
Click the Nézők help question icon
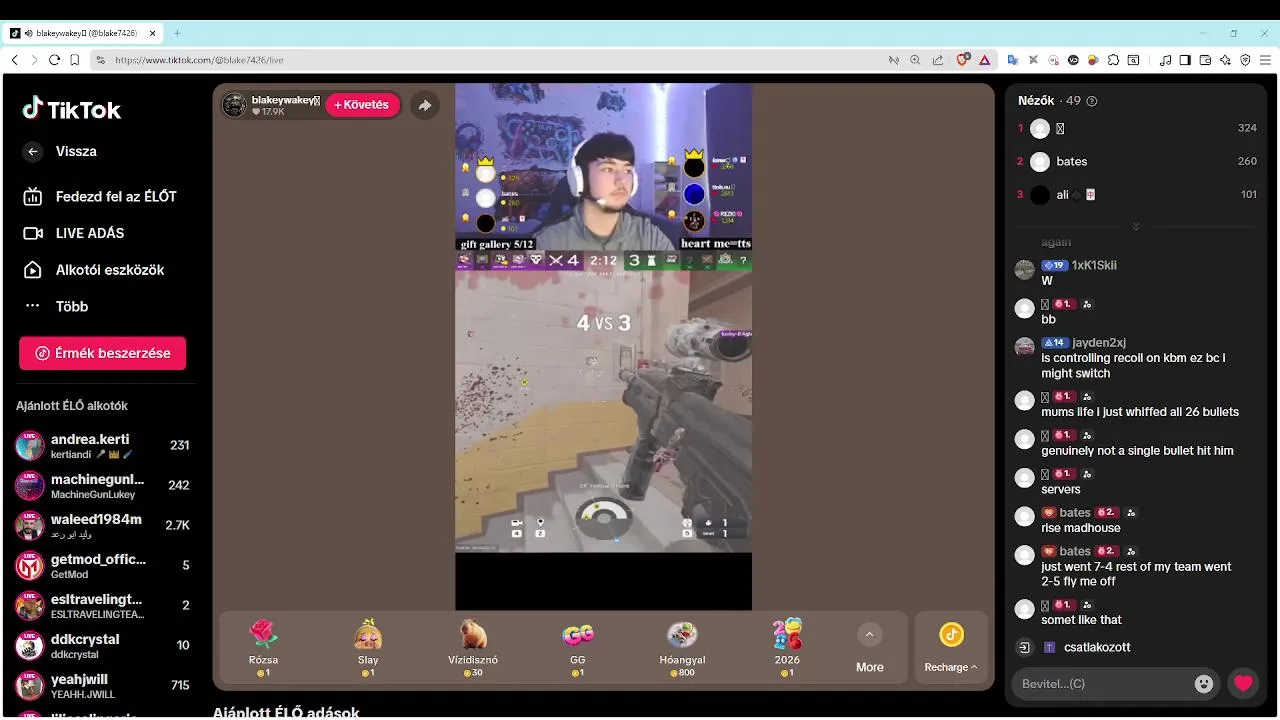coord(1091,101)
